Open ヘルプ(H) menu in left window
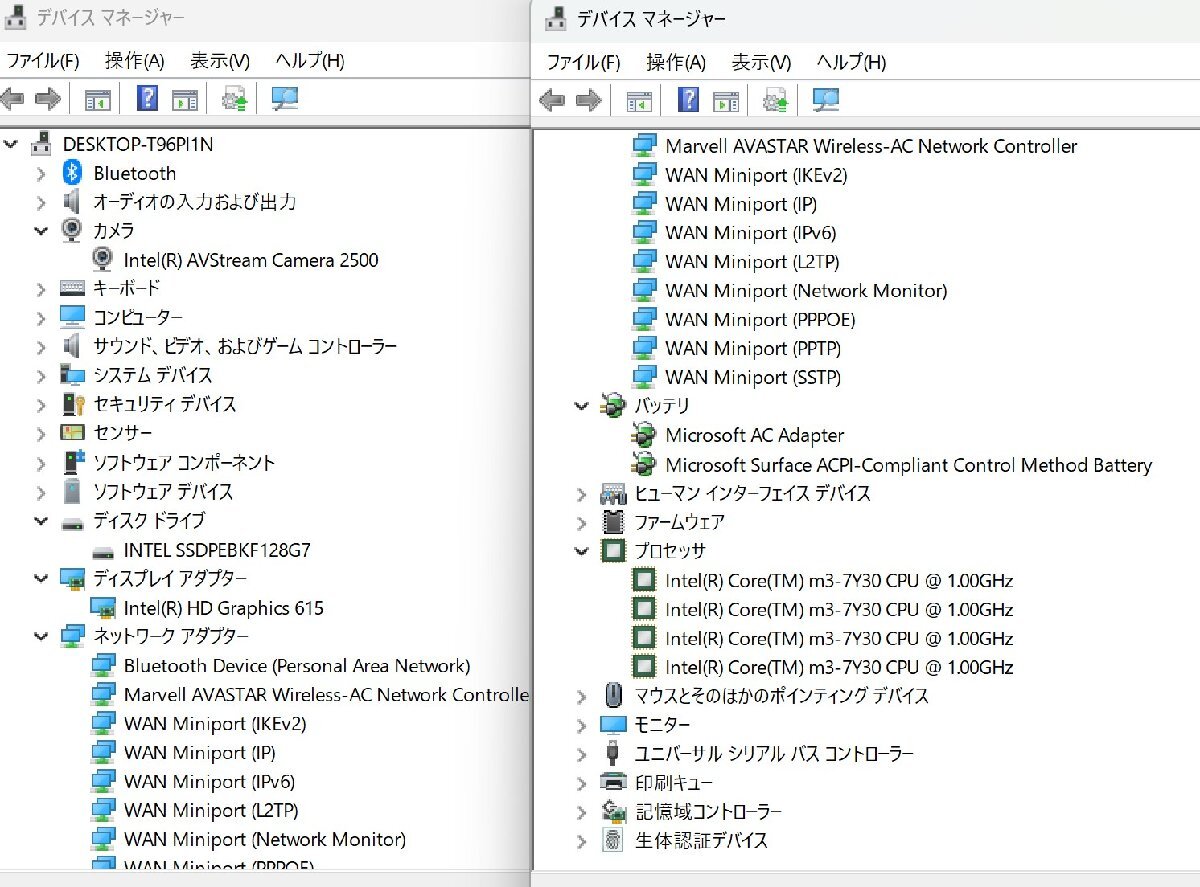 pyautogui.click(x=310, y=61)
